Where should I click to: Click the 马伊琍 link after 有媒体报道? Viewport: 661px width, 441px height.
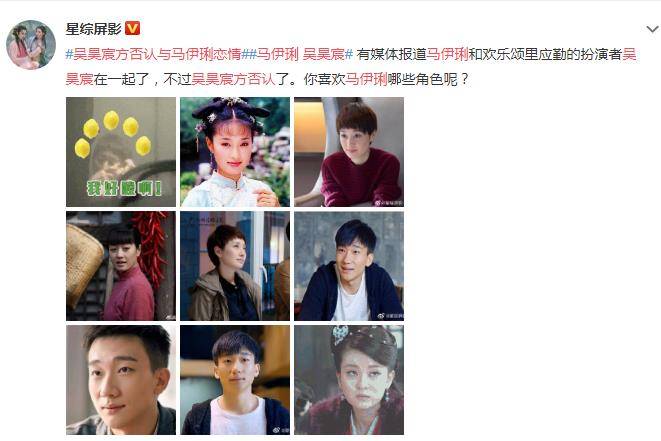pyautogui.click(x=447, y=54)
